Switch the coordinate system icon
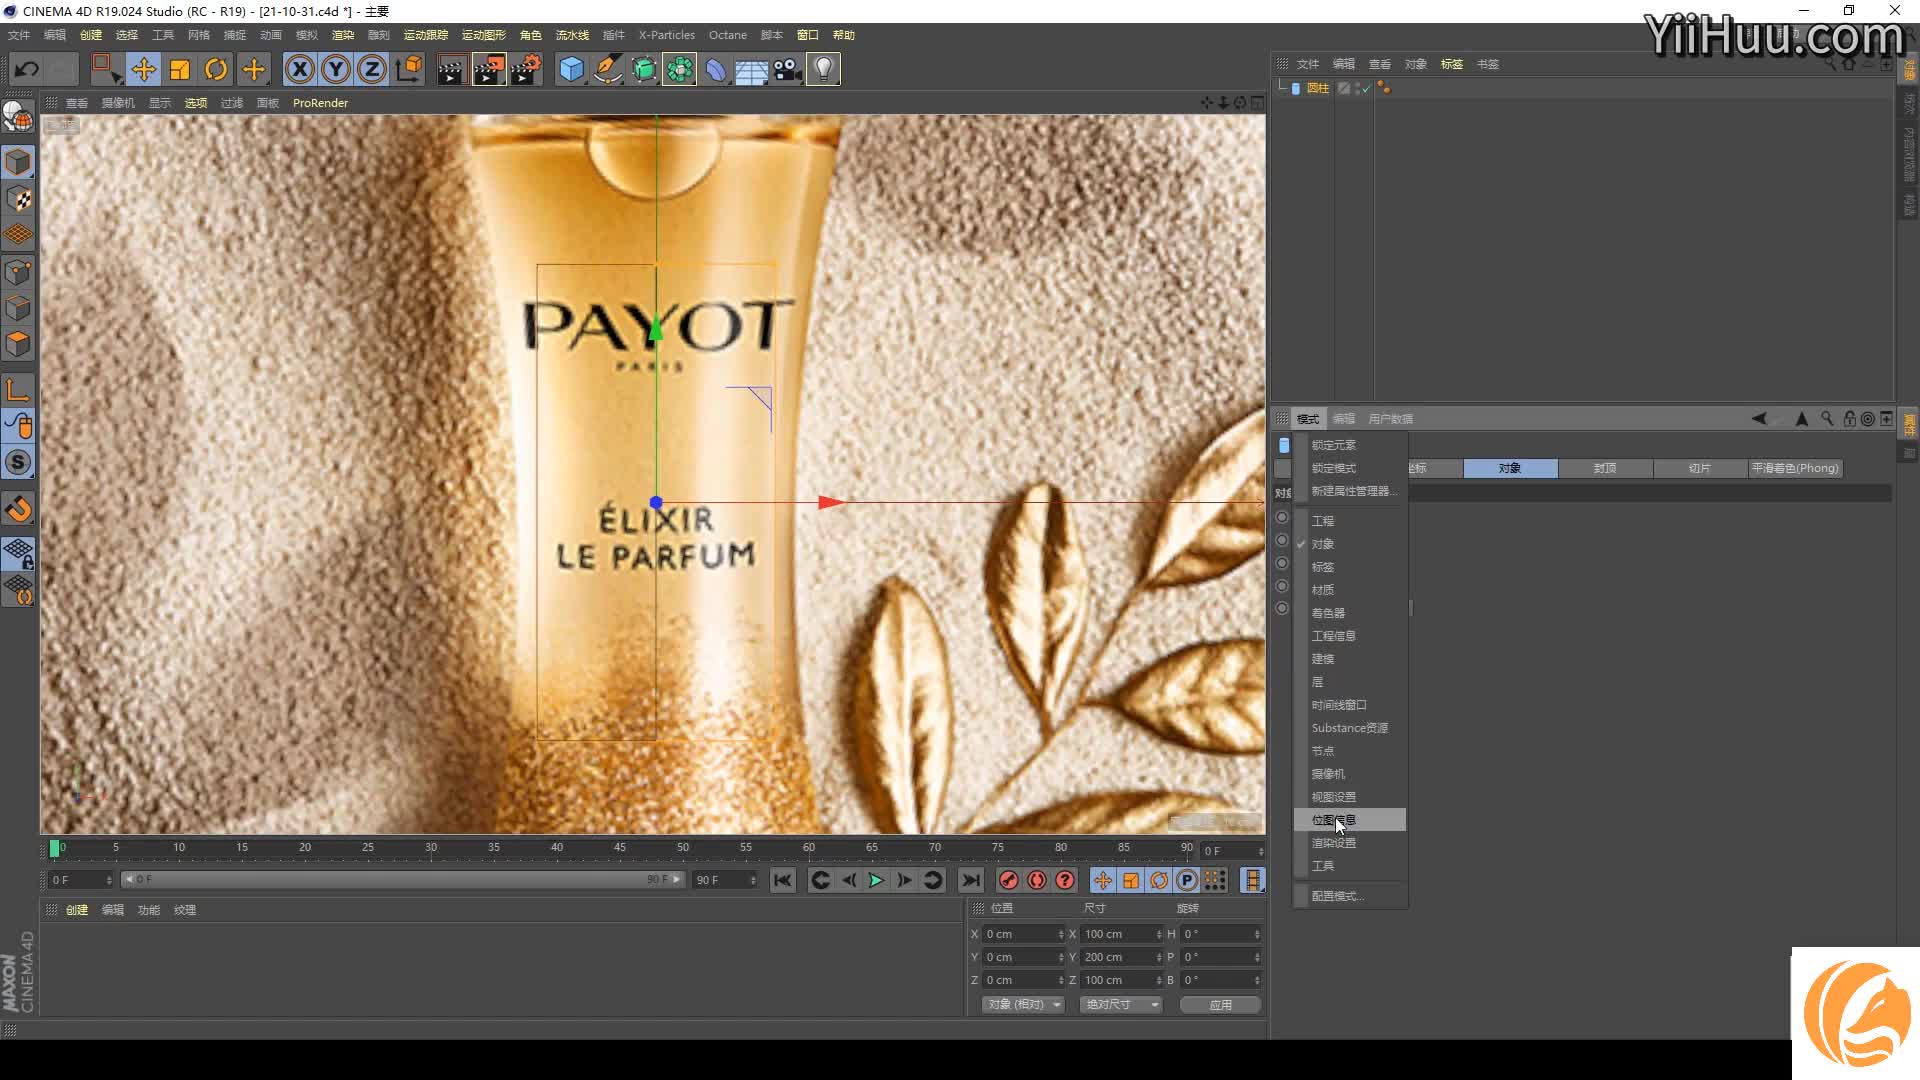1920x1080 pixels. (x=409, y=69)
